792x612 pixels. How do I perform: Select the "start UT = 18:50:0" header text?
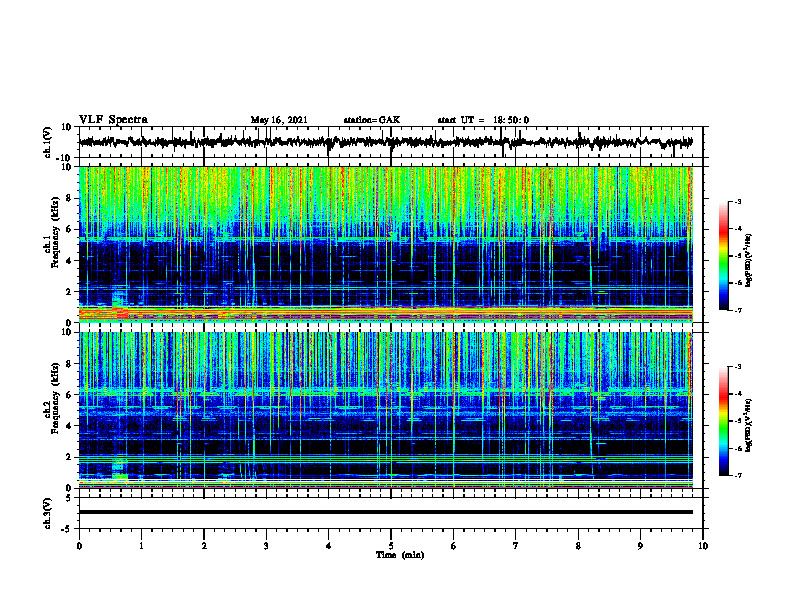click(483, 120)
